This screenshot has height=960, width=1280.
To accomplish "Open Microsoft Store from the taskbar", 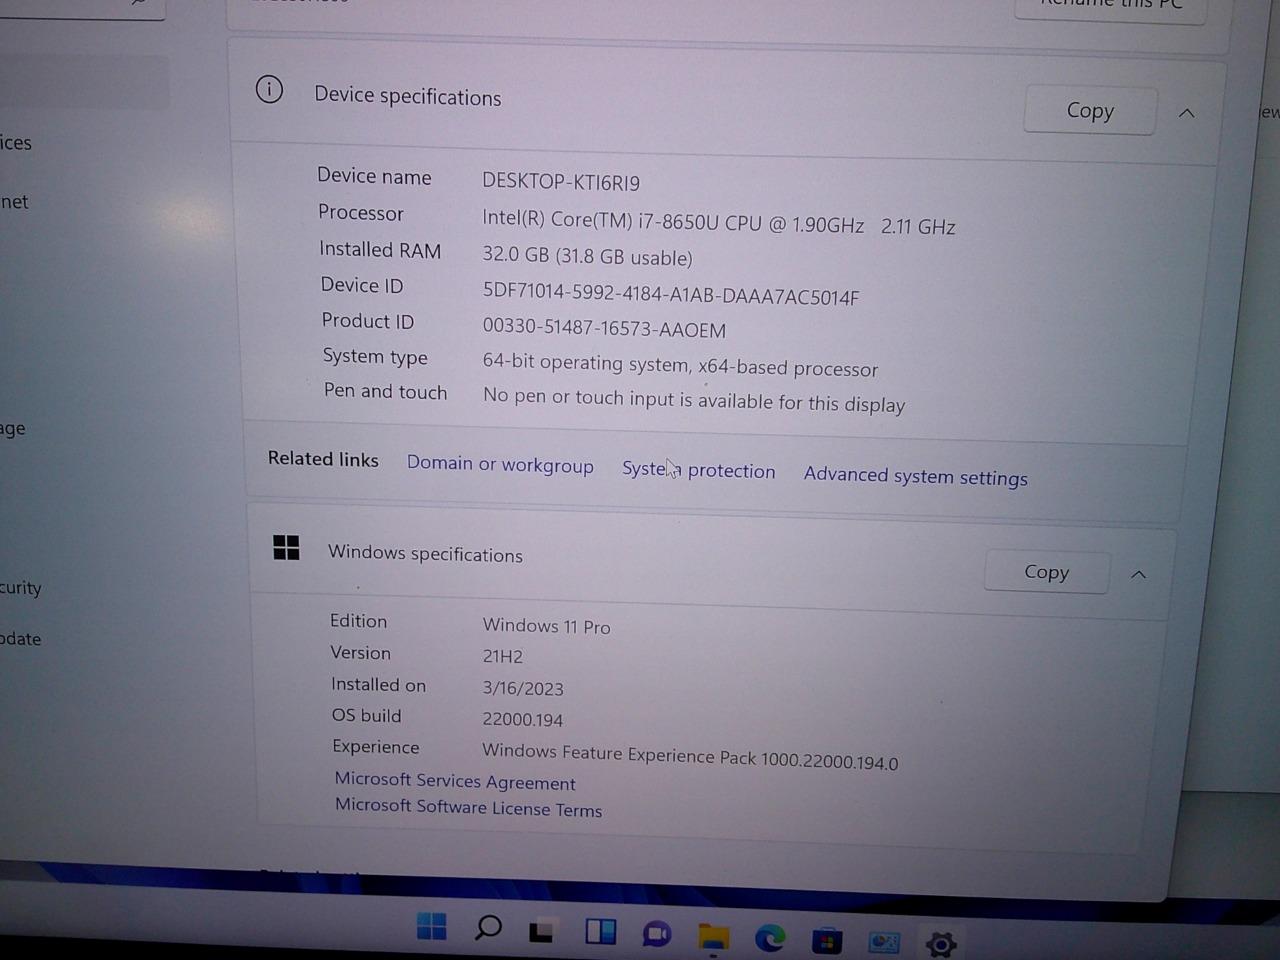I will coord(826,940).
